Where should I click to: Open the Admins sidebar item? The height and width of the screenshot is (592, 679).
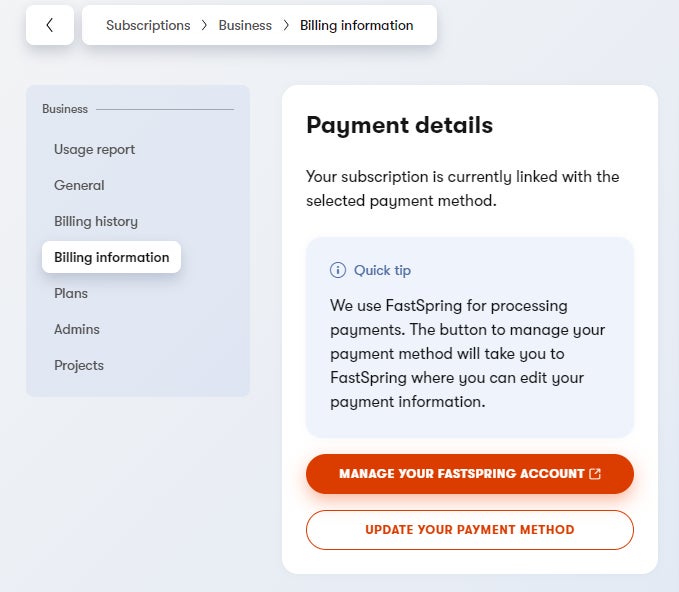pyautogui.click(x=77, y=329)
